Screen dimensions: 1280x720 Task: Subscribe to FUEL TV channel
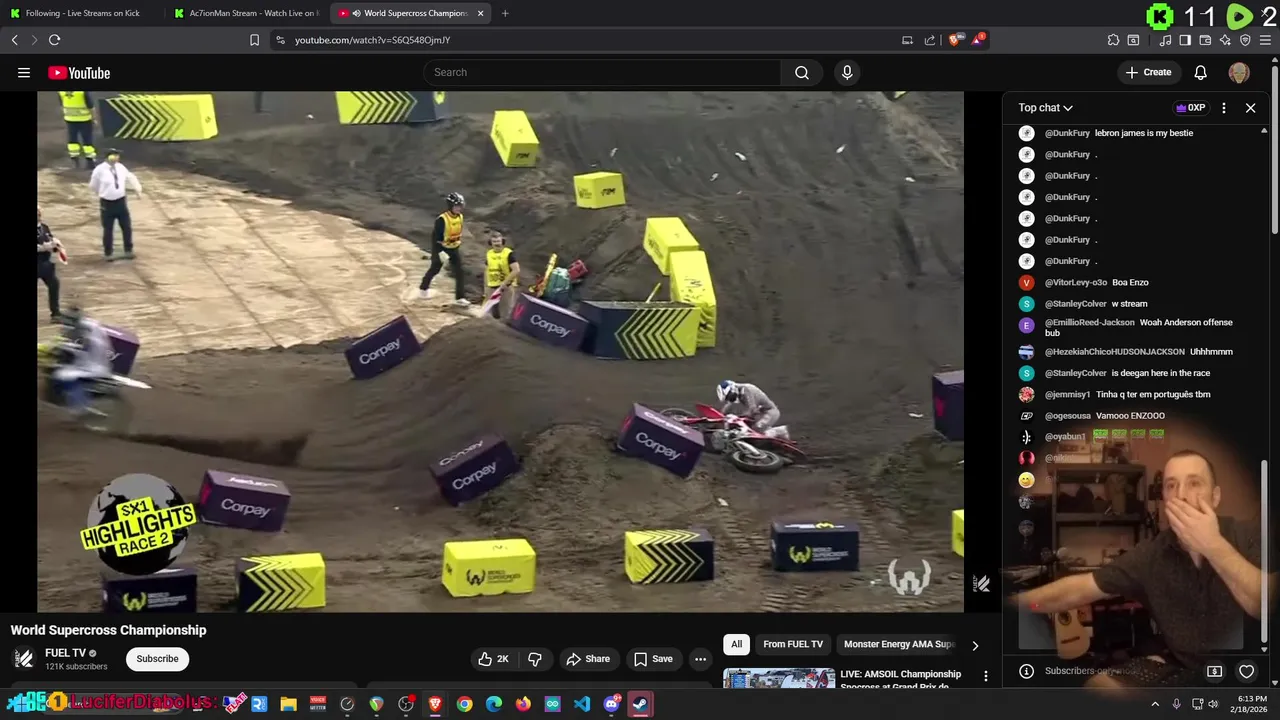click(157, 659)
